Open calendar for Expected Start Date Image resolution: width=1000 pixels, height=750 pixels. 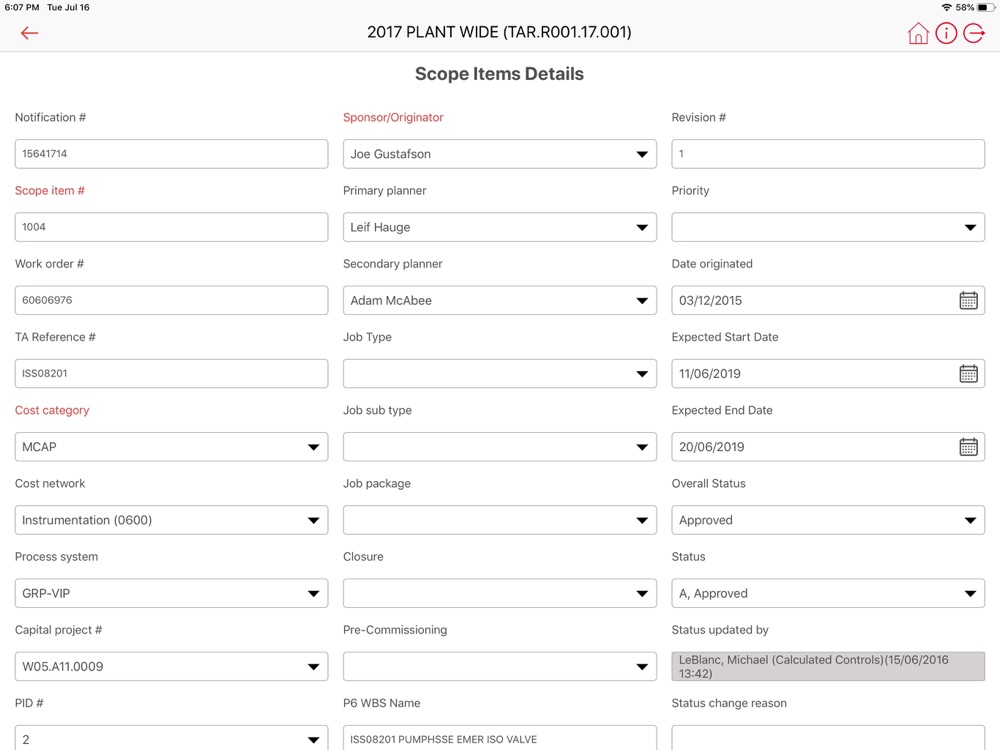click(x=968, y=374)
